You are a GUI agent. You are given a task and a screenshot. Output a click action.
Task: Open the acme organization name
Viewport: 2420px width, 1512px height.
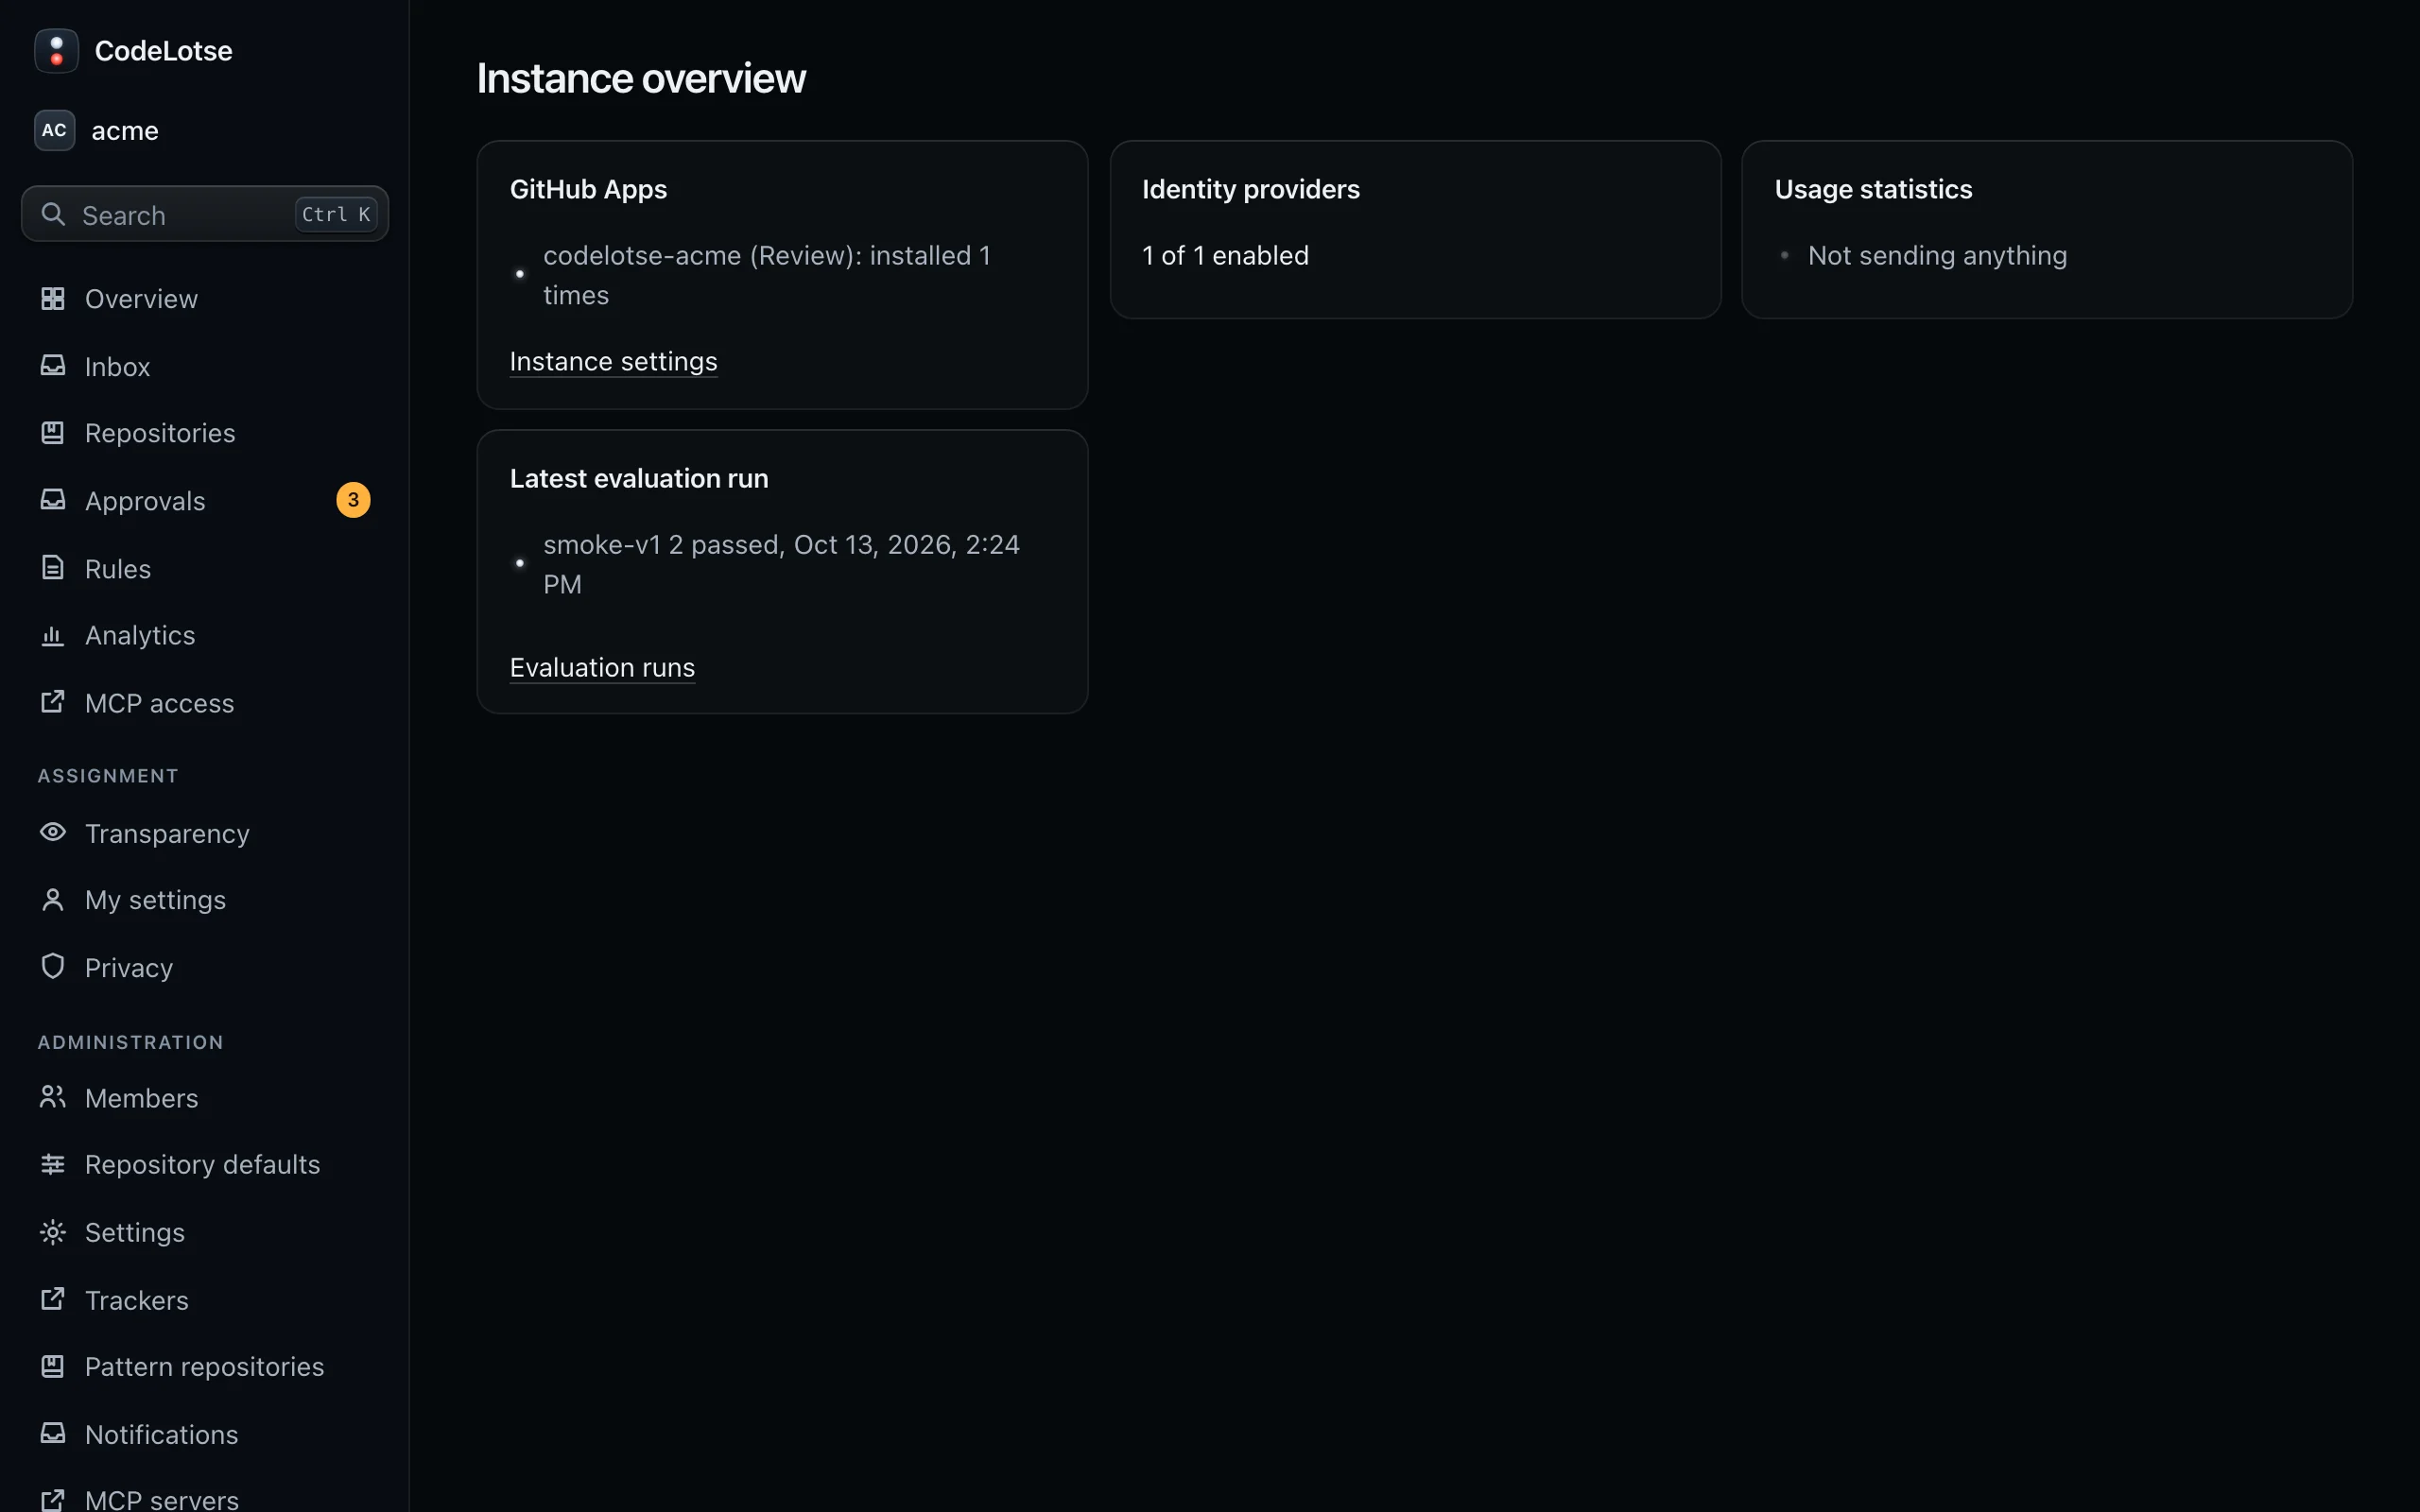(125, 131)
